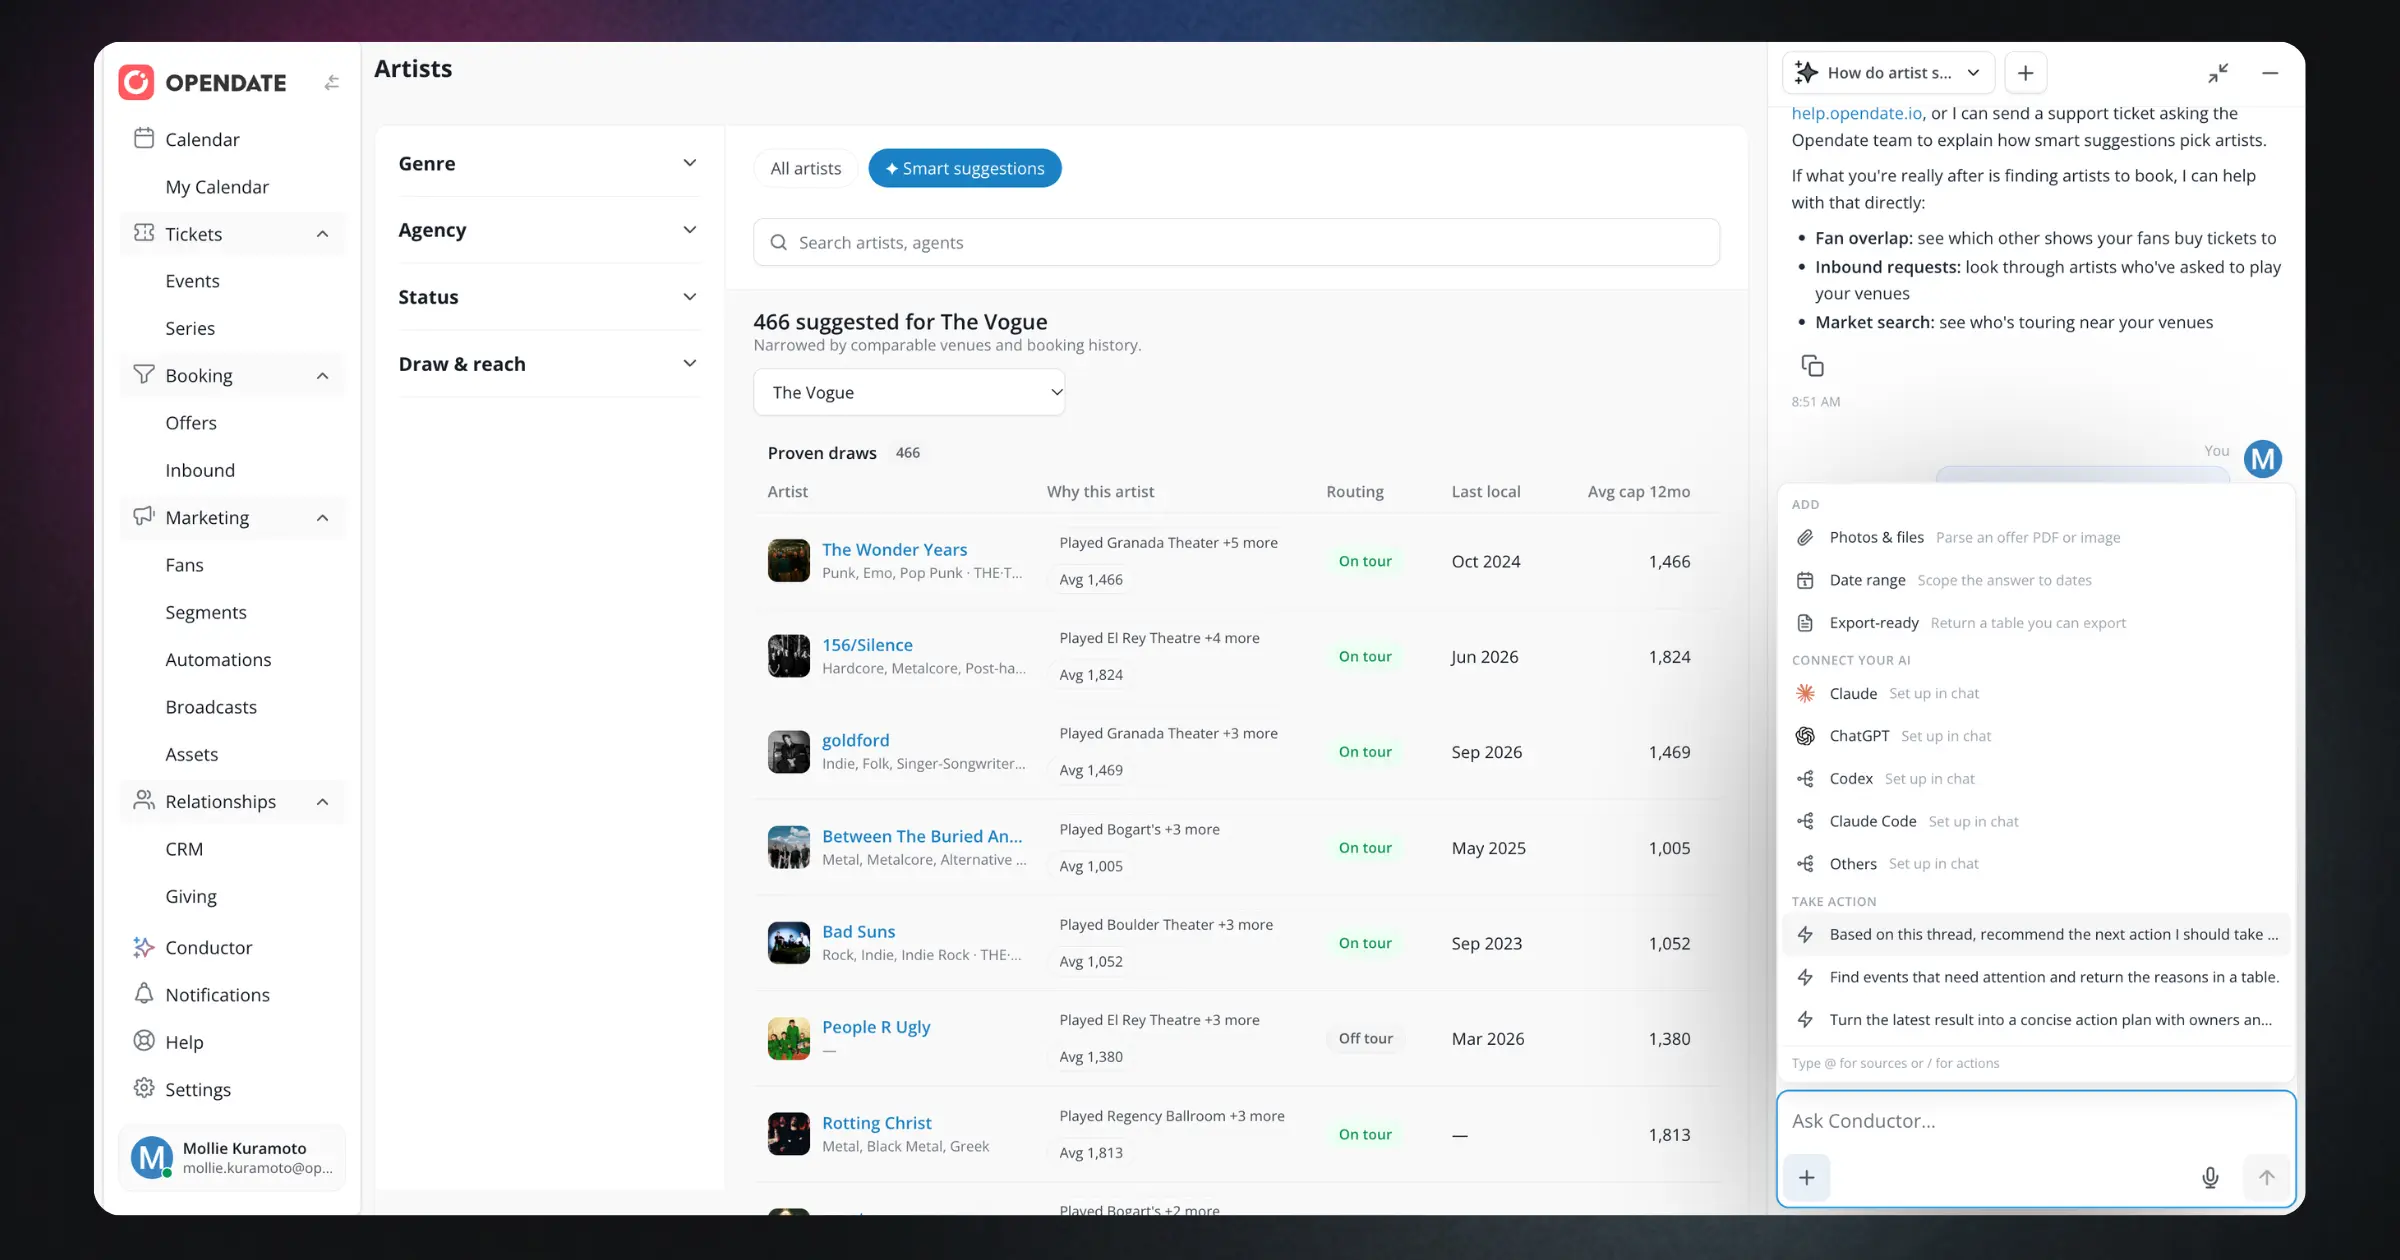Open the conversation title dropdown

pos(1888,73)
